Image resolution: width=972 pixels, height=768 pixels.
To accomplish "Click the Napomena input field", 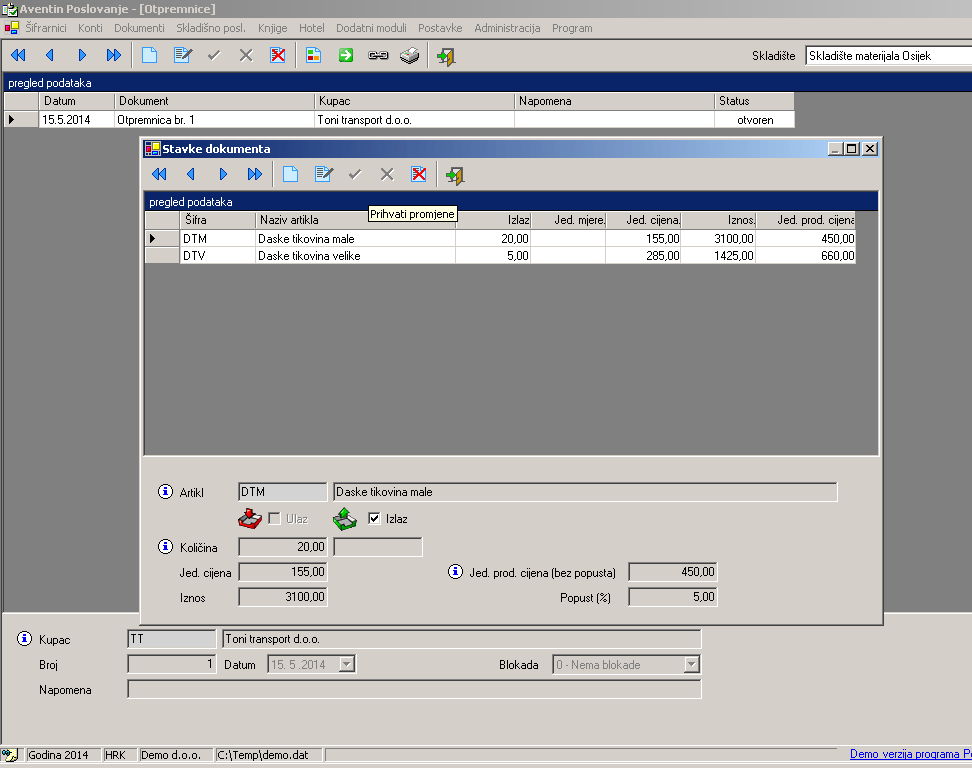I will [414, 689].
